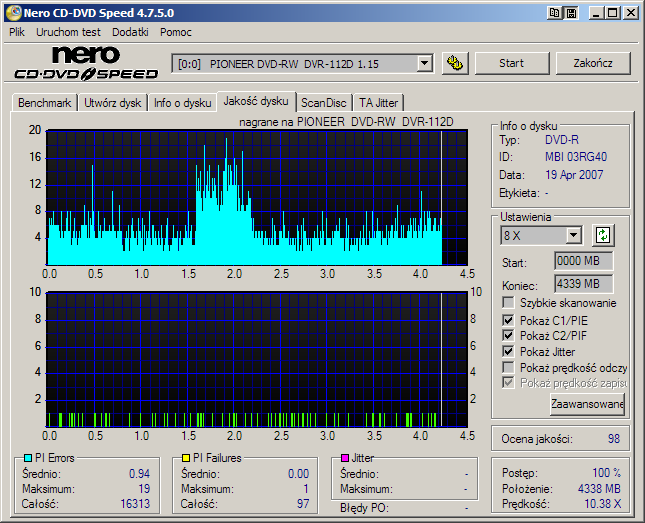This screenshot has height=523, width=645.
Task: Click PI Failures Całość value 97
Action: pyautogui.click(x=303, y=504)
